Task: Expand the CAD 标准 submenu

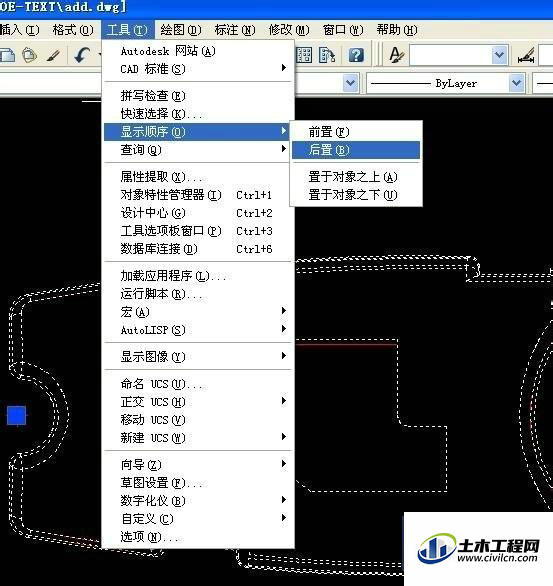Action: click(x=284, y=68)
